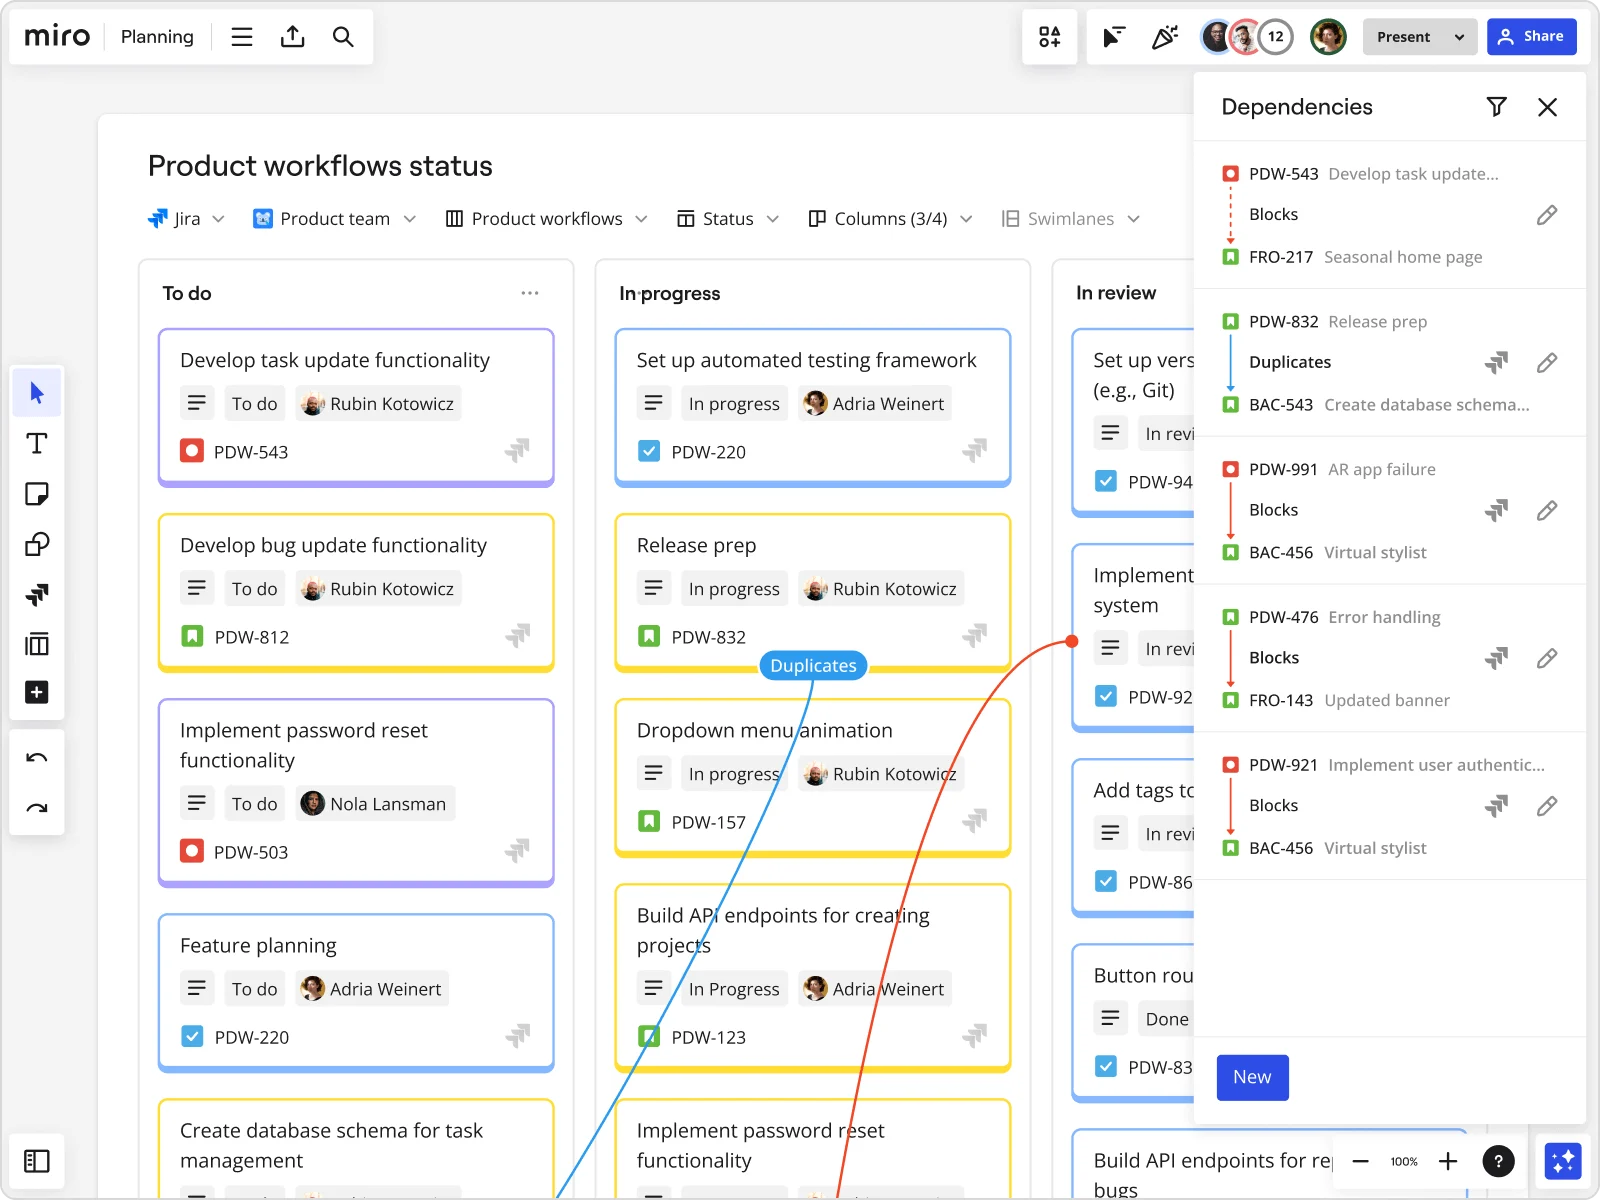Open the filter icon in Dependencies panel
Viewport: 1600px width, 1200px height.
click(x=1497, y=106)
